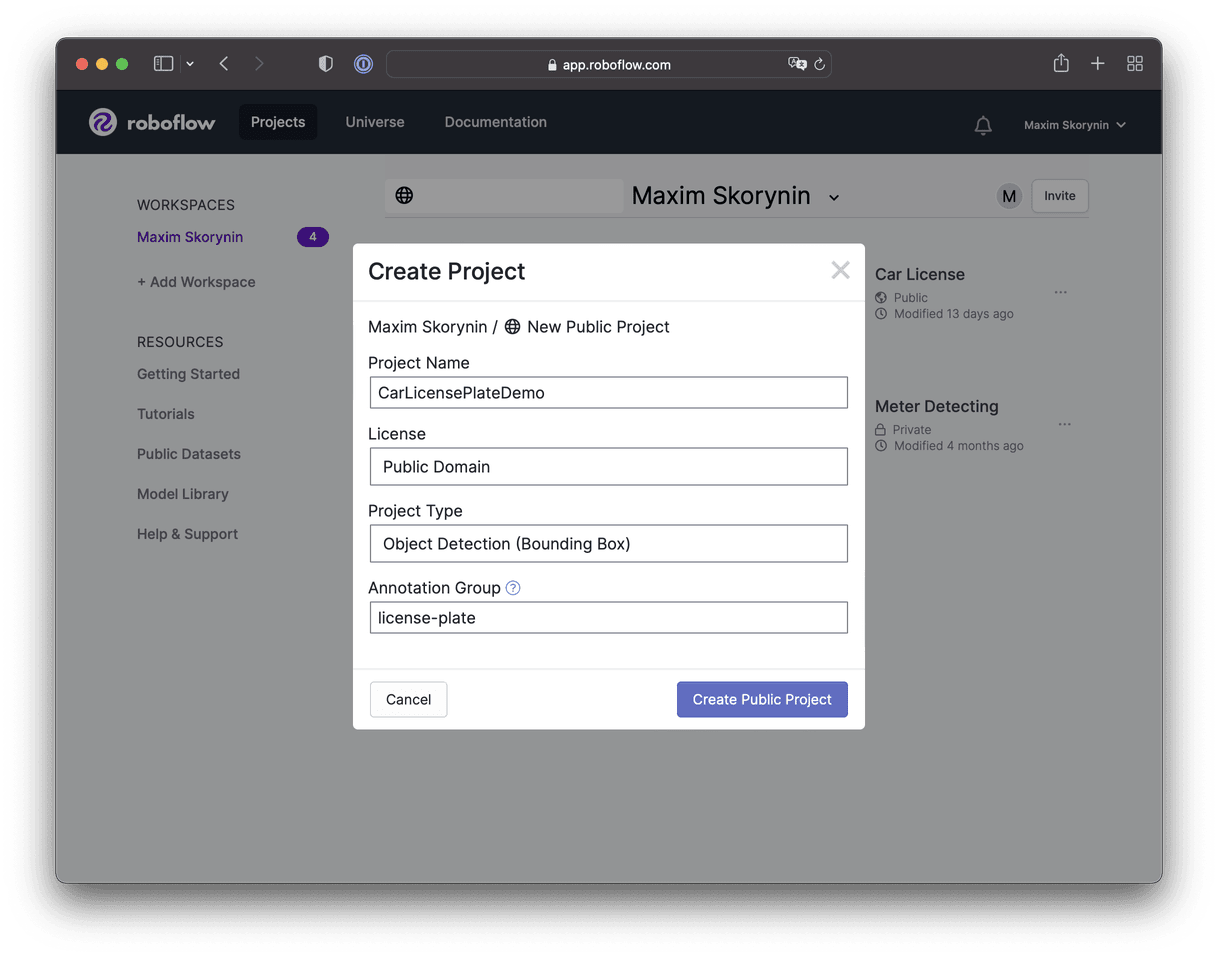The width and height of the screenshot is (1218, 957).
Task: Open the notifications bell
Action: [983, 125]
